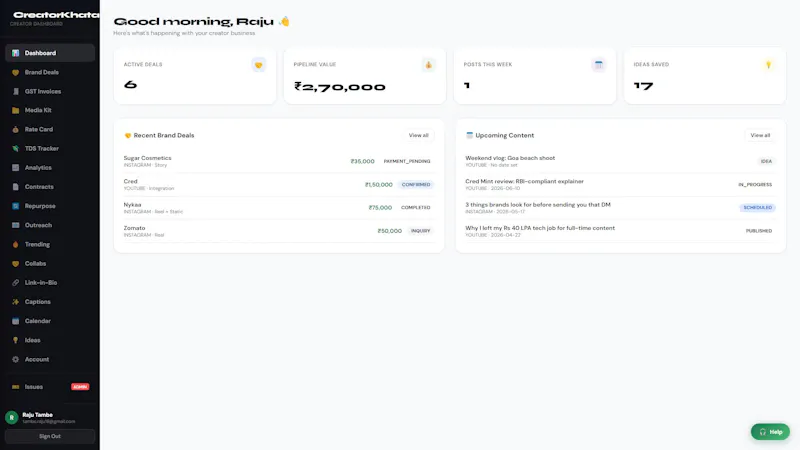Click the TDS Tracker chart icon
The height and width of the screenshot is (450, 800).
(x=15, y=148)
